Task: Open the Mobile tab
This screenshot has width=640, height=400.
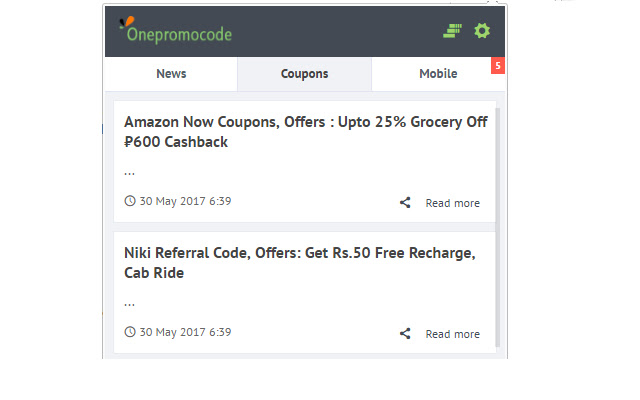Action: tap(438, 74)
